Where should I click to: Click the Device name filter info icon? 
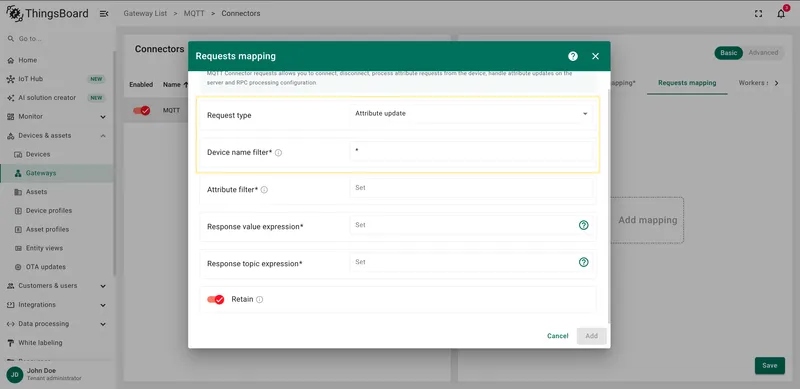[279, 153]
